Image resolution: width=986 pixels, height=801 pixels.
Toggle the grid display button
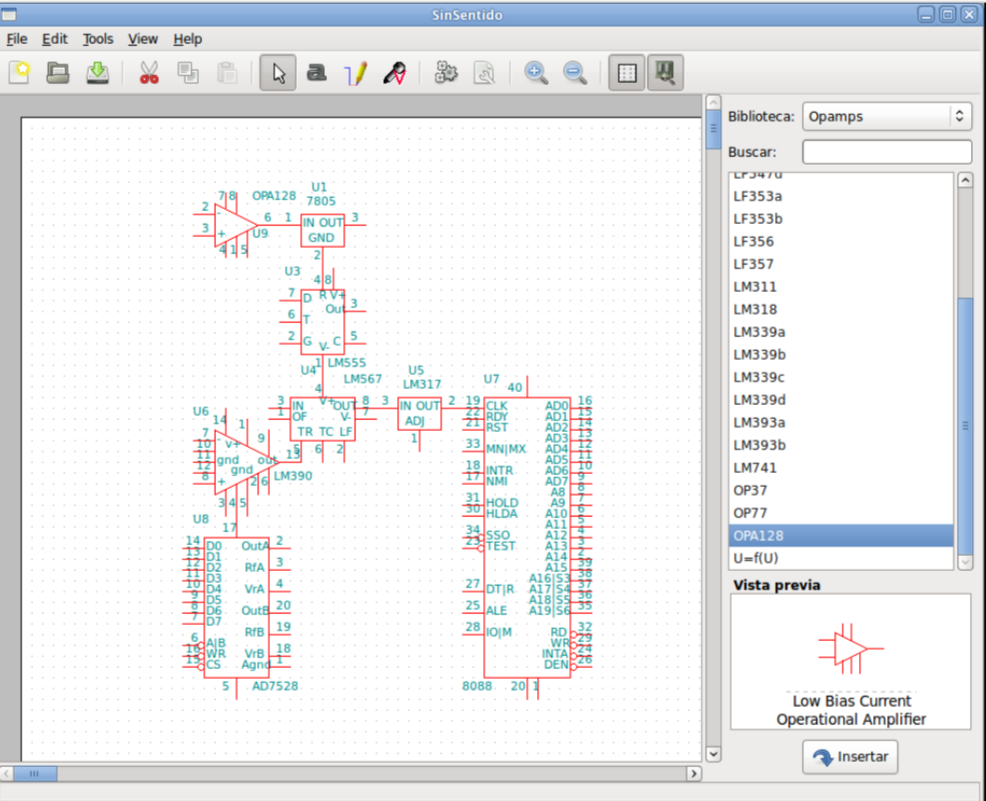(626, 72)
